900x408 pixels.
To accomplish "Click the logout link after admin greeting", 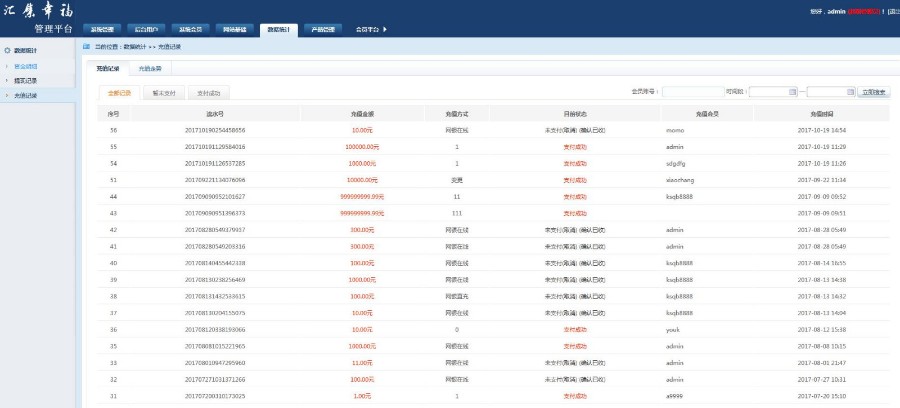I will tap(893, 11).
